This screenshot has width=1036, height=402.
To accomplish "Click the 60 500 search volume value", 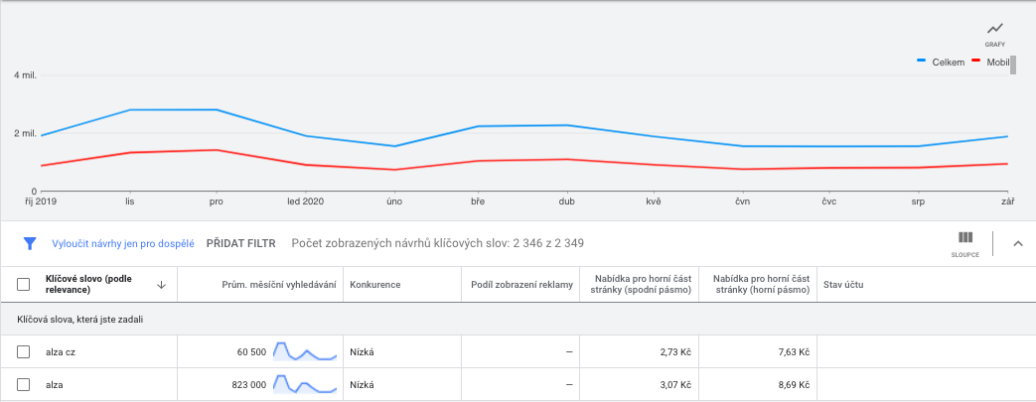I will pos(251,352).
